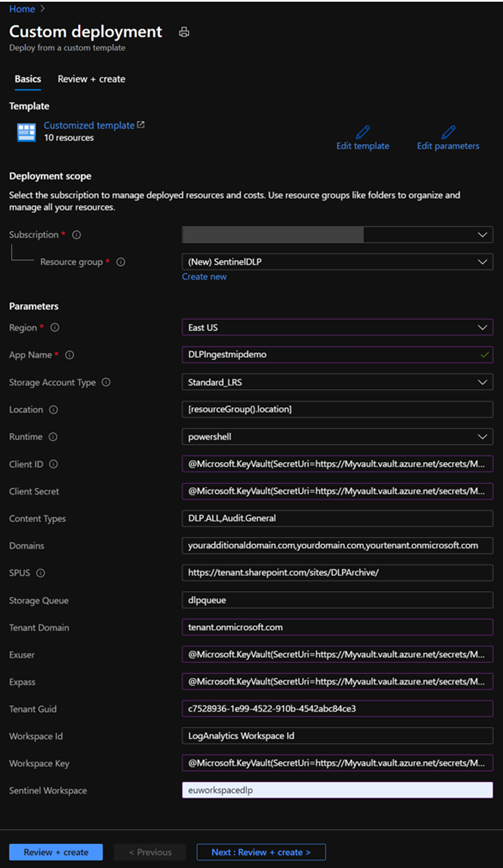Click the 'Deployment scope' heading

click(x=50, y=176)
